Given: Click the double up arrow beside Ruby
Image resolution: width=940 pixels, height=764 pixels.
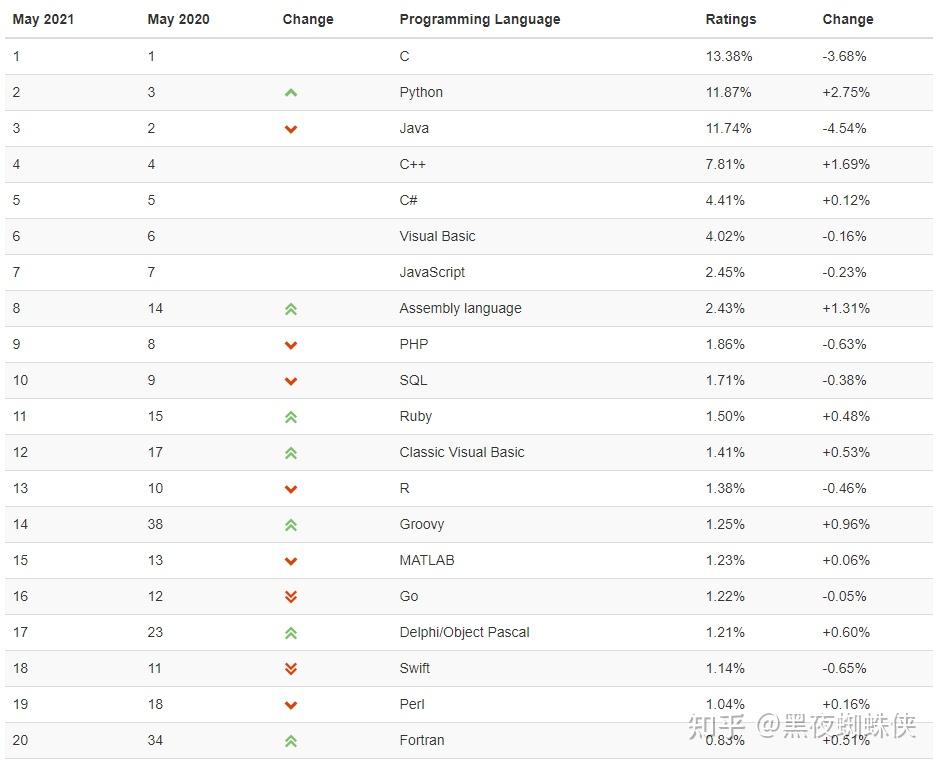Looking at the screenshot, I should tap(291, 417).
